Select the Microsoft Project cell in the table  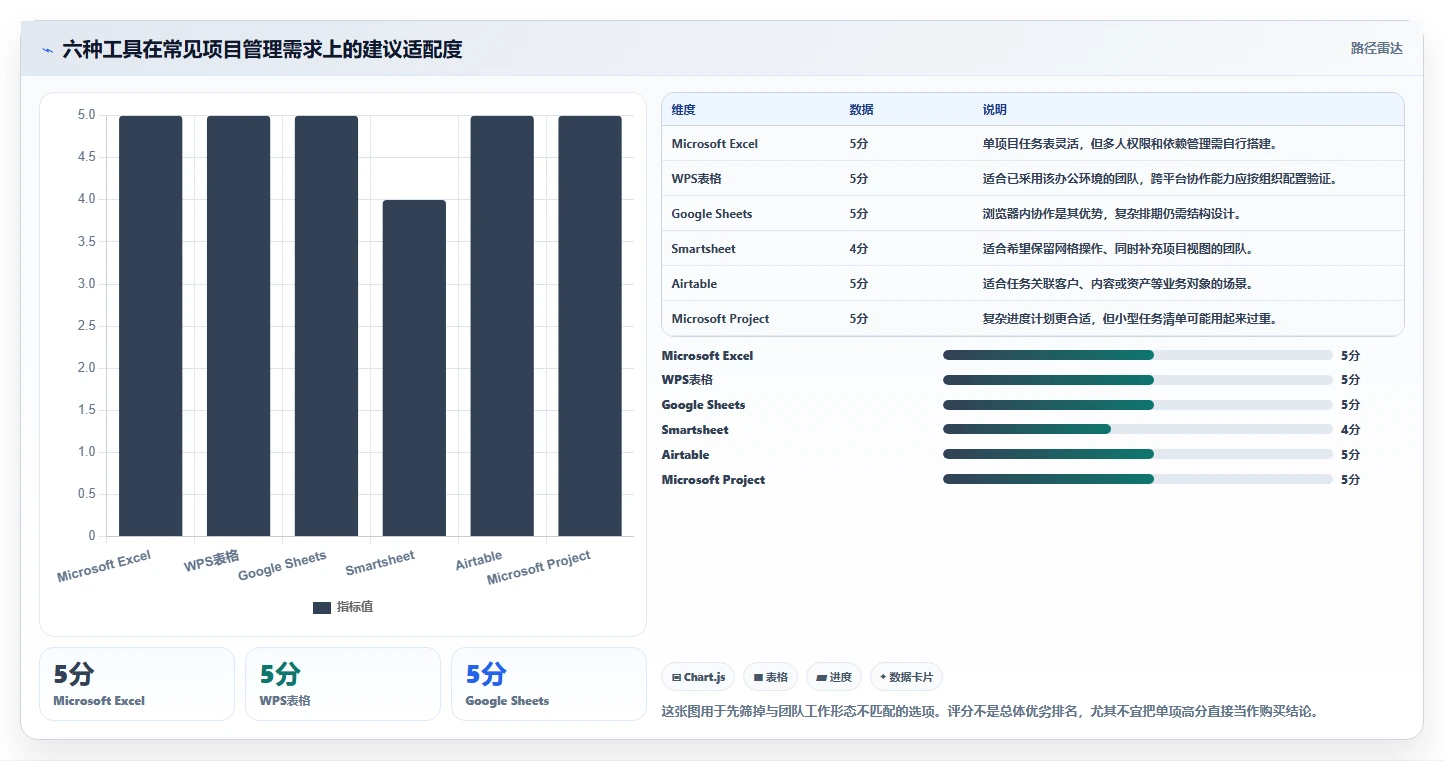[x=721, y=319]
